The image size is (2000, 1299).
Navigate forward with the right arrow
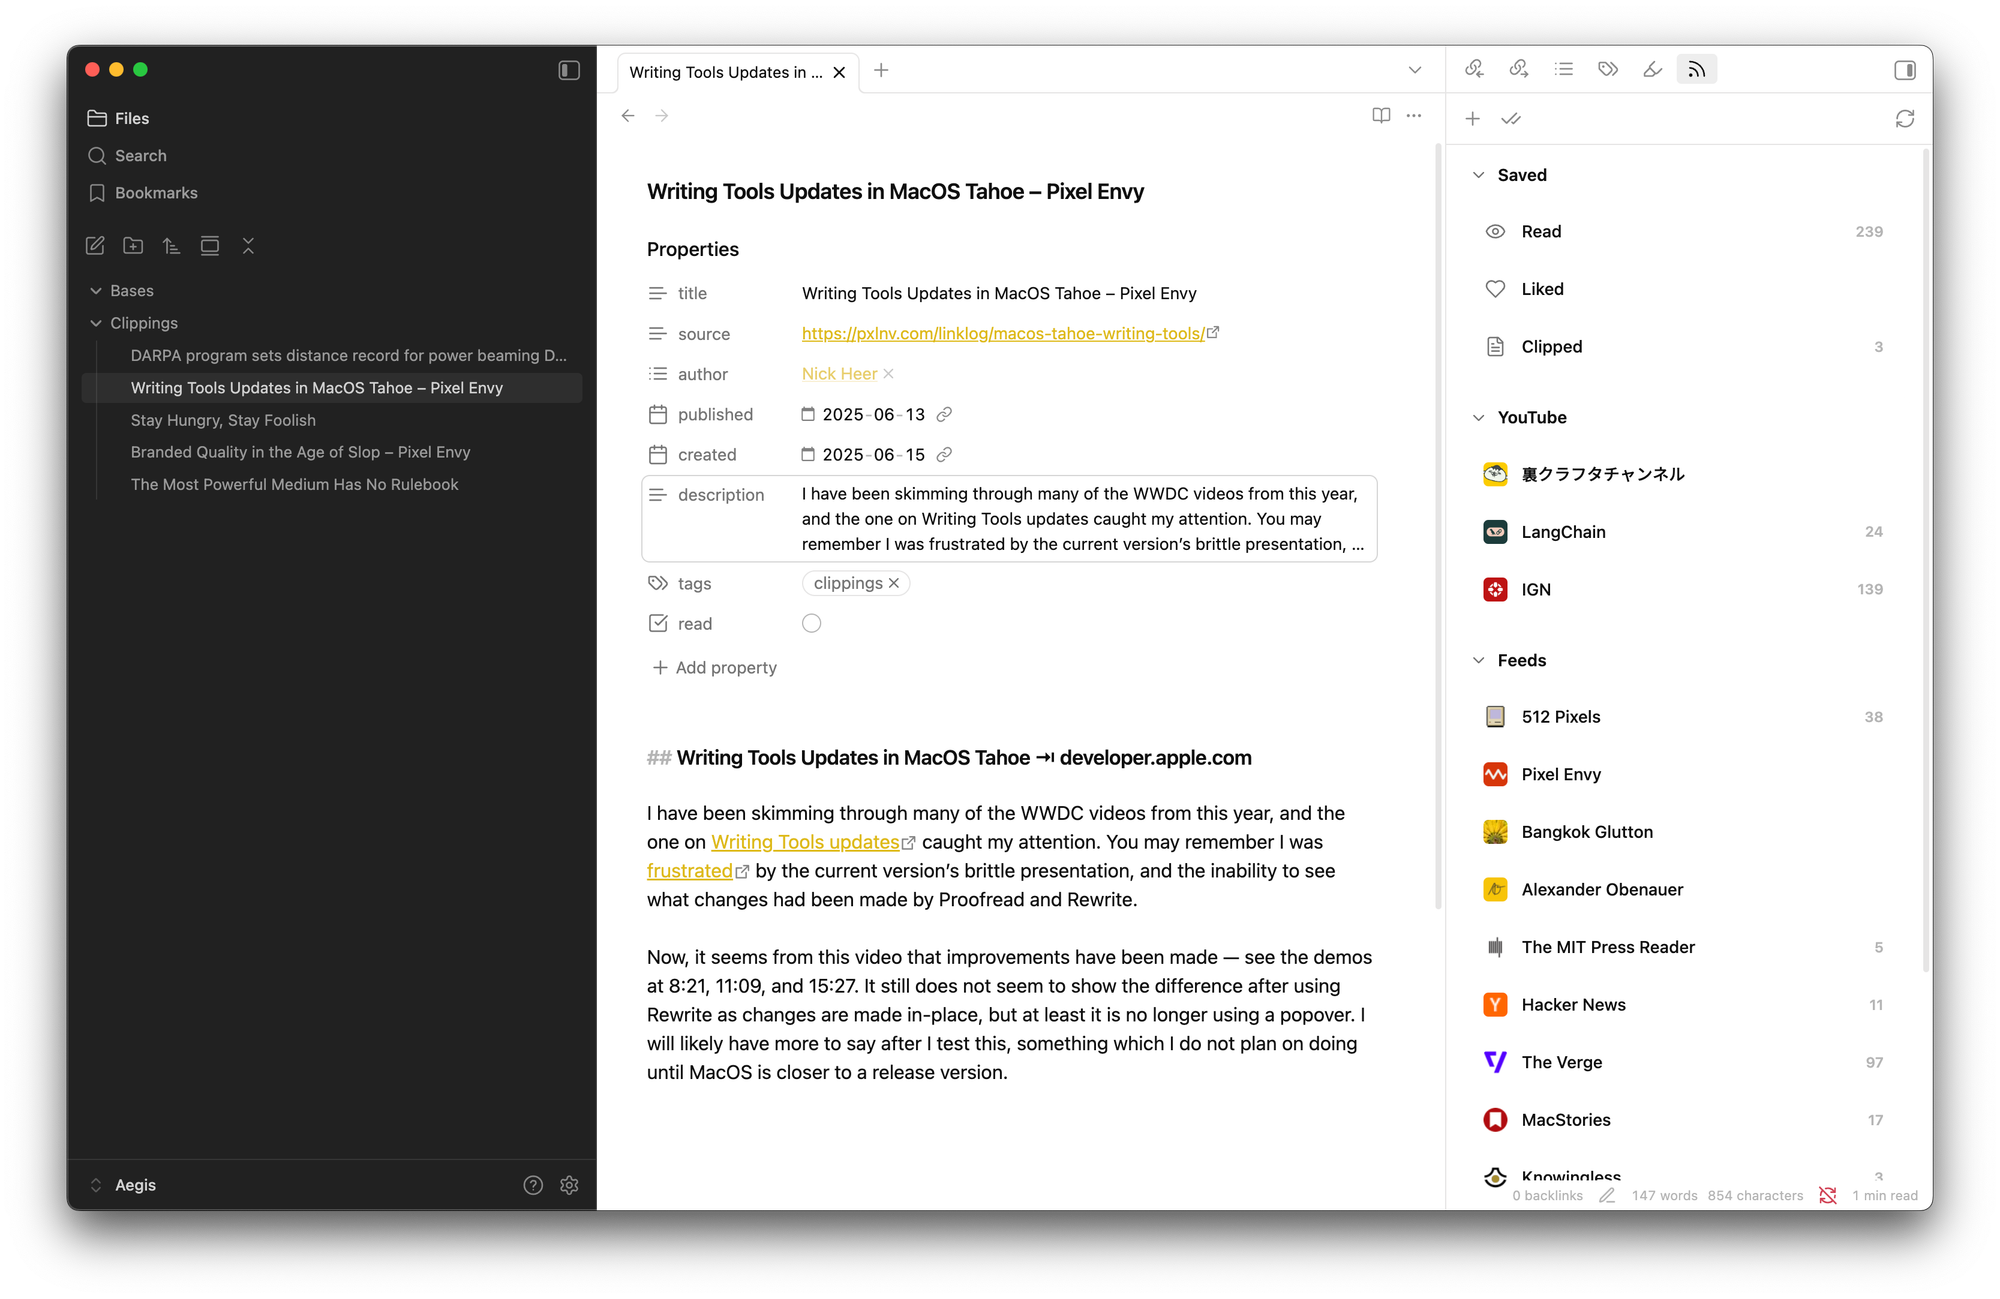(662, 116)
